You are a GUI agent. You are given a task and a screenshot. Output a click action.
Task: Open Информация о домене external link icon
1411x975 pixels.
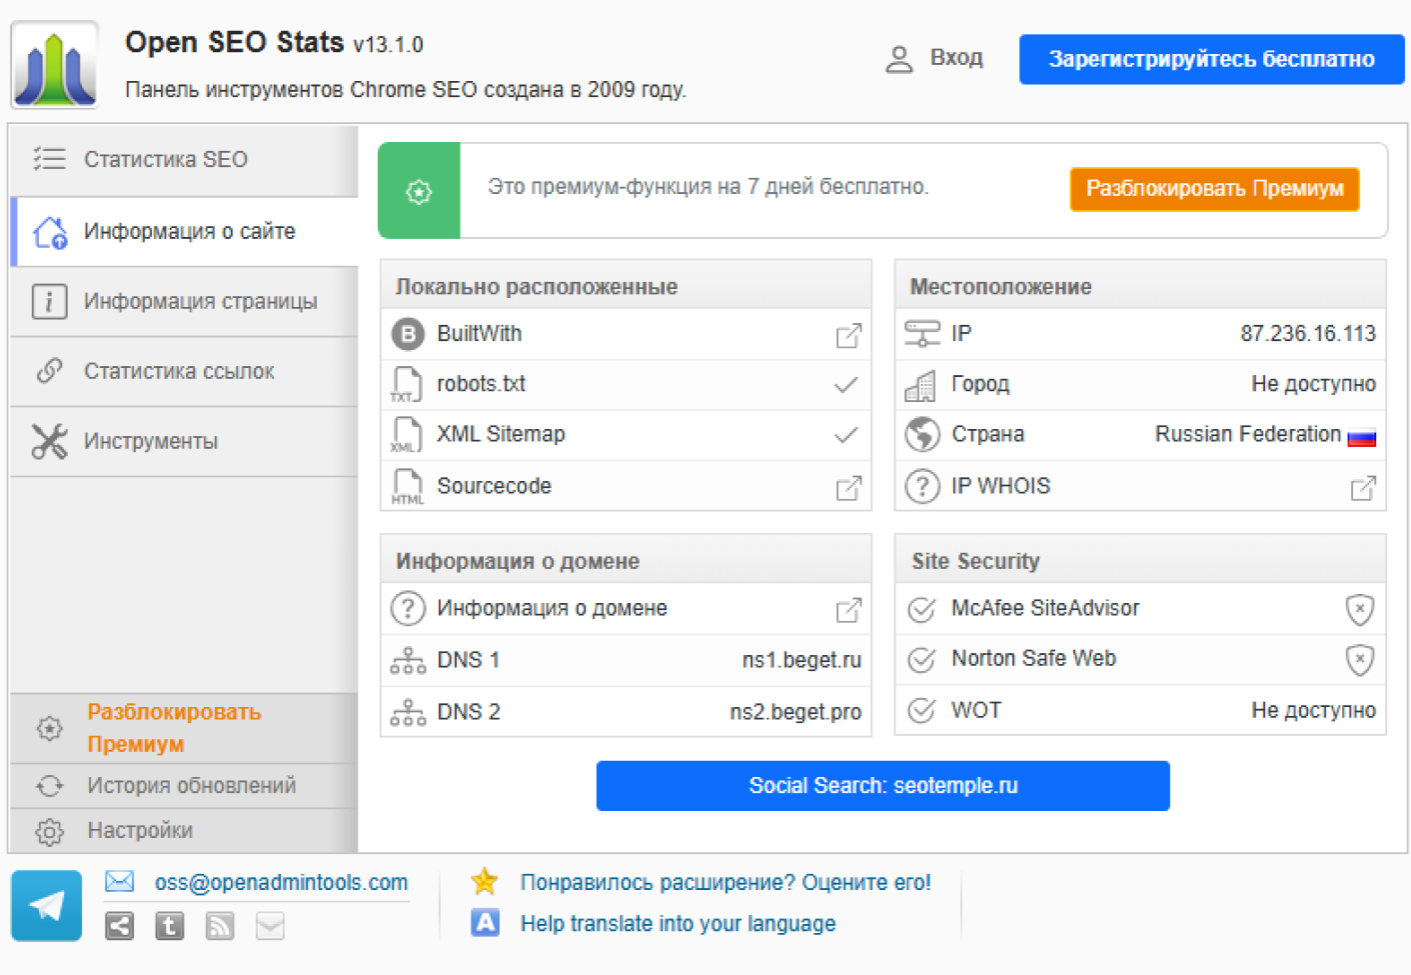click(848, 610)
